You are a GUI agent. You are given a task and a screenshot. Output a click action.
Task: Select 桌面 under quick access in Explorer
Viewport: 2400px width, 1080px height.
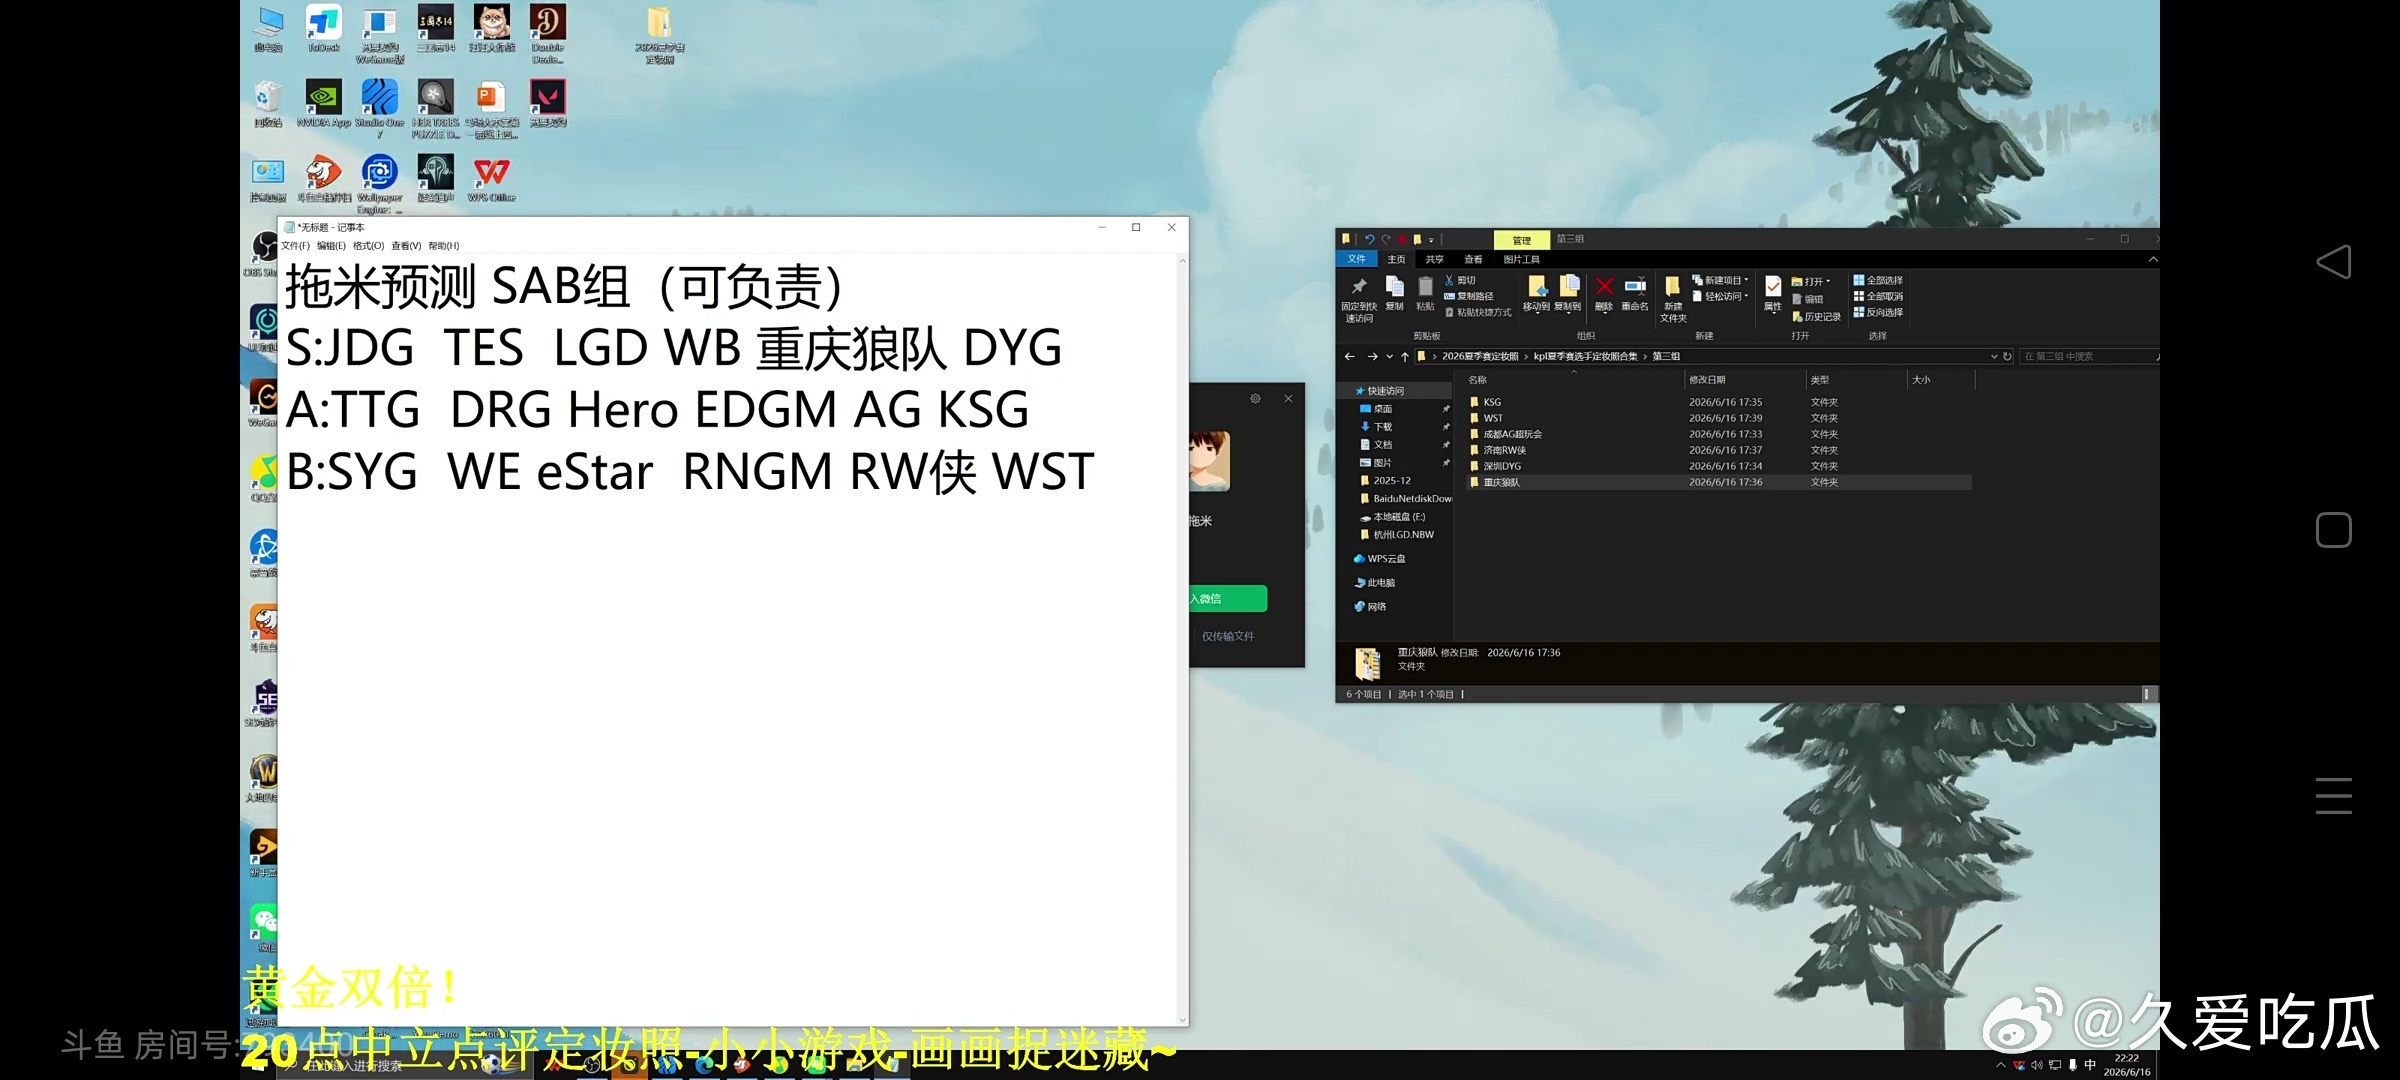tap(1382, 409)
